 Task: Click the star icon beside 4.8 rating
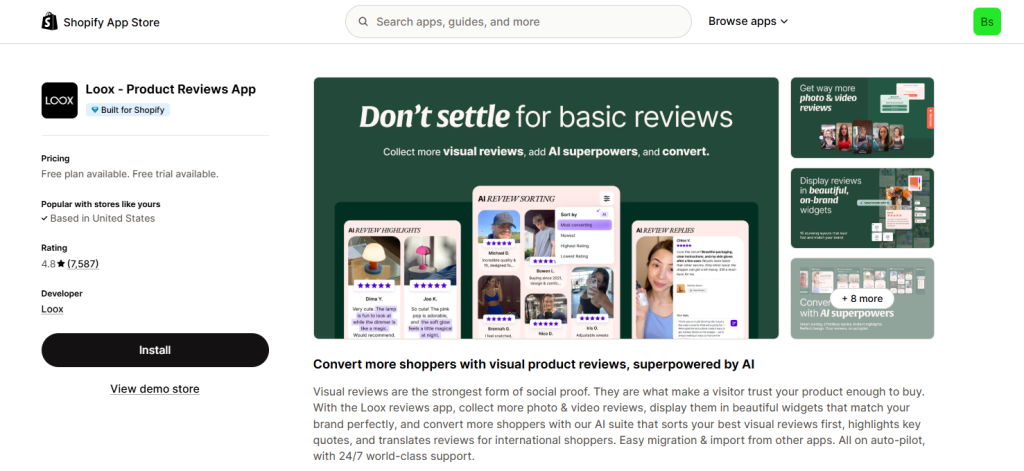pos(61,264)
